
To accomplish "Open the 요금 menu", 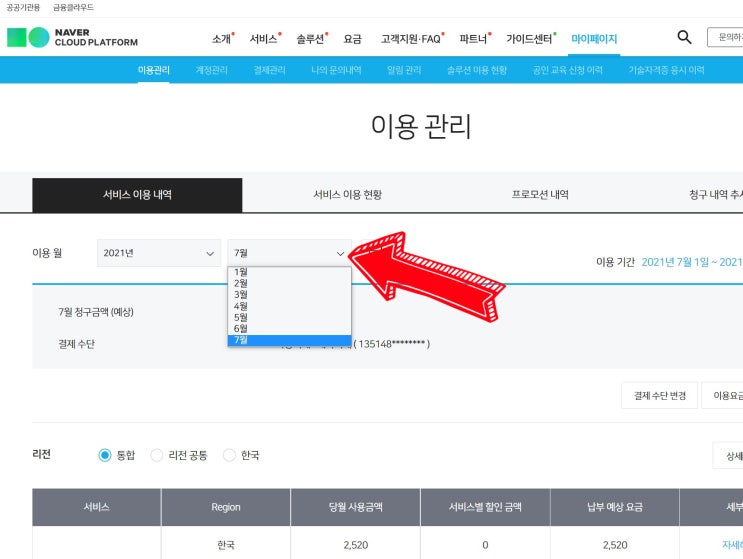I will [x=353, y=39].
